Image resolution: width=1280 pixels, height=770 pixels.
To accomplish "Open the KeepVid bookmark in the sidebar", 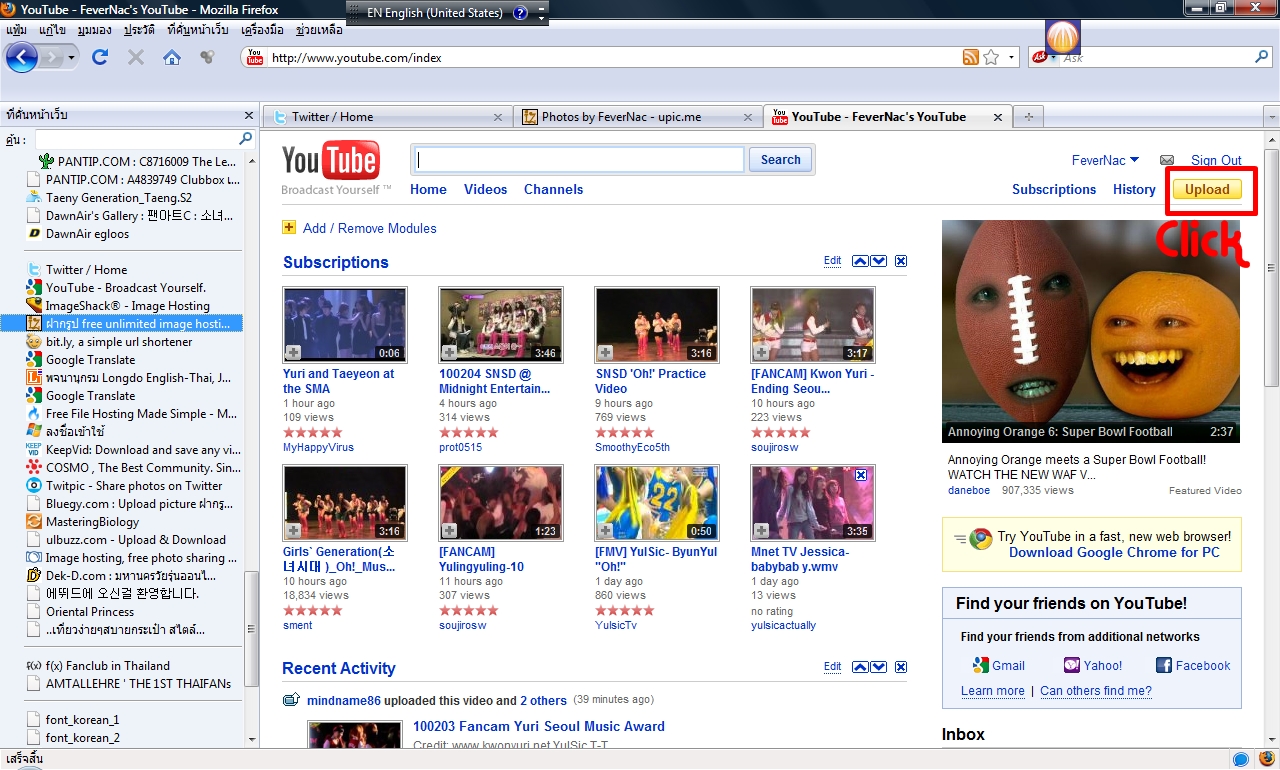I will click(x=133, y=450).
